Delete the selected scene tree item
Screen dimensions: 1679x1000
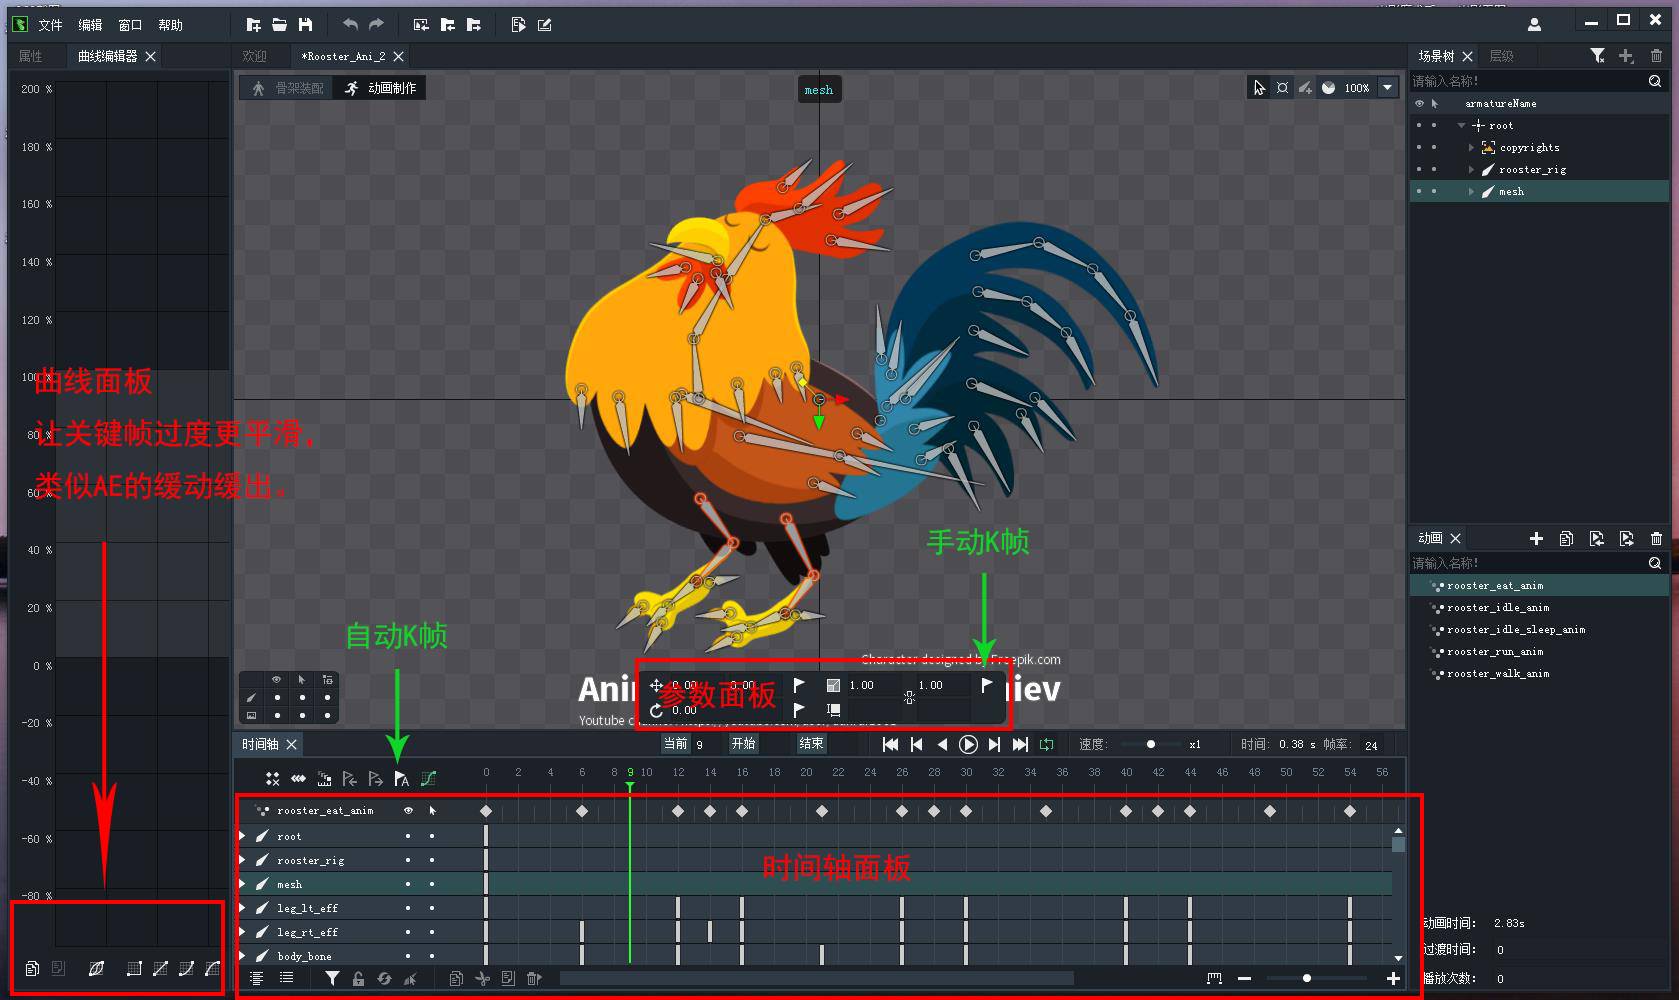point(1656,56)
